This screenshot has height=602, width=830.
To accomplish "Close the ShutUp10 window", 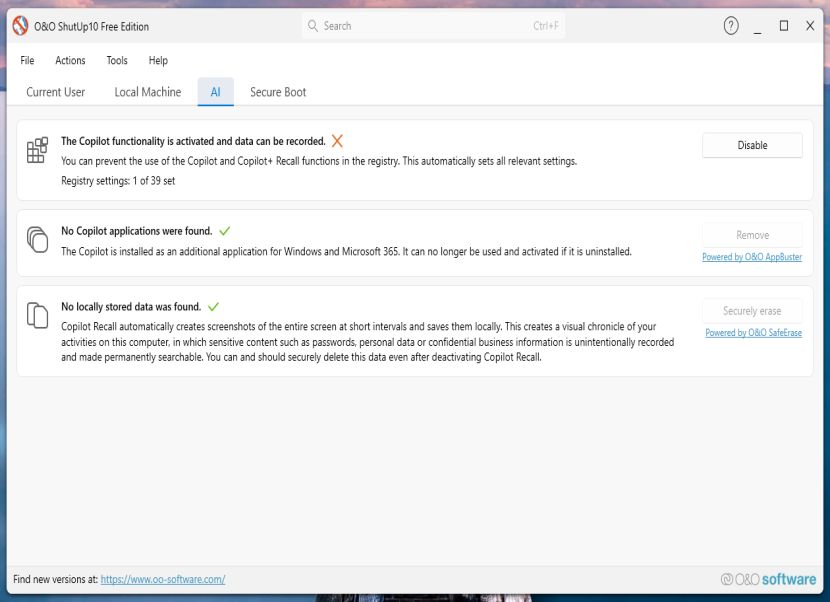I will (x=810, y=25).
